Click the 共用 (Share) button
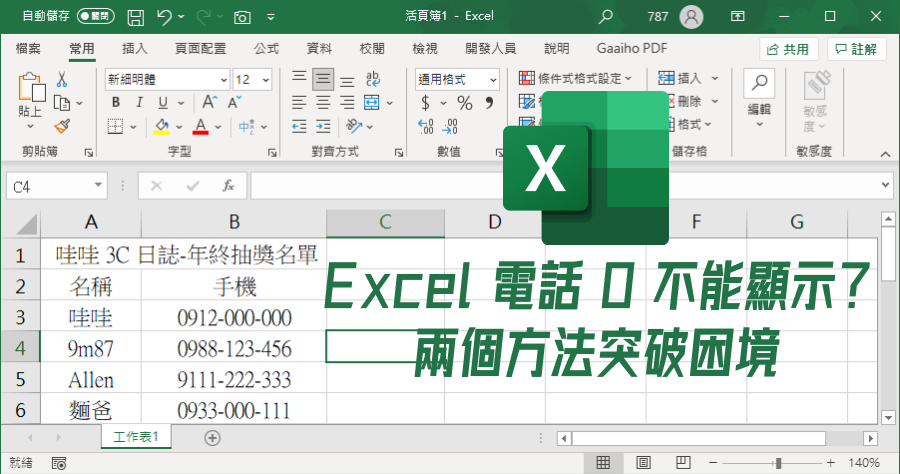Viewport: 900px width, 474px height. pos(788,49)
